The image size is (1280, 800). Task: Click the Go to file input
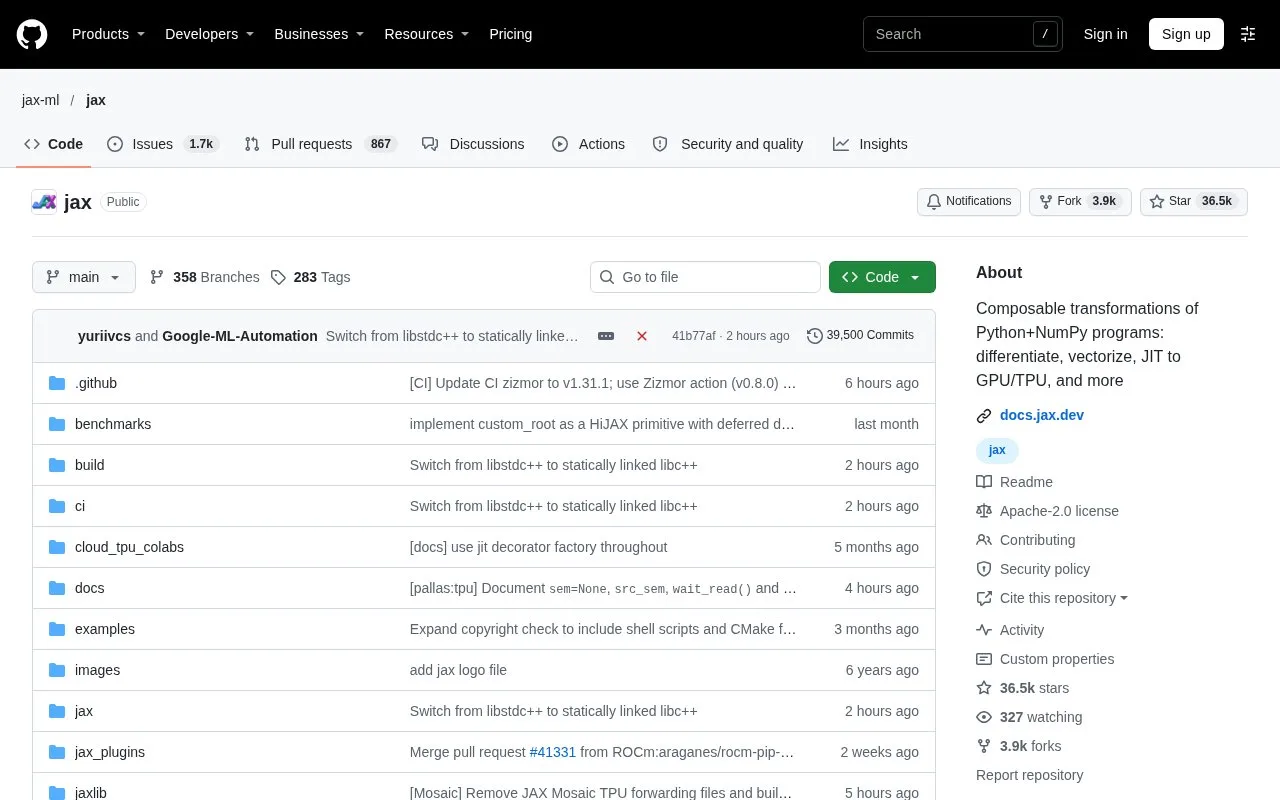[x=705, y=277]
